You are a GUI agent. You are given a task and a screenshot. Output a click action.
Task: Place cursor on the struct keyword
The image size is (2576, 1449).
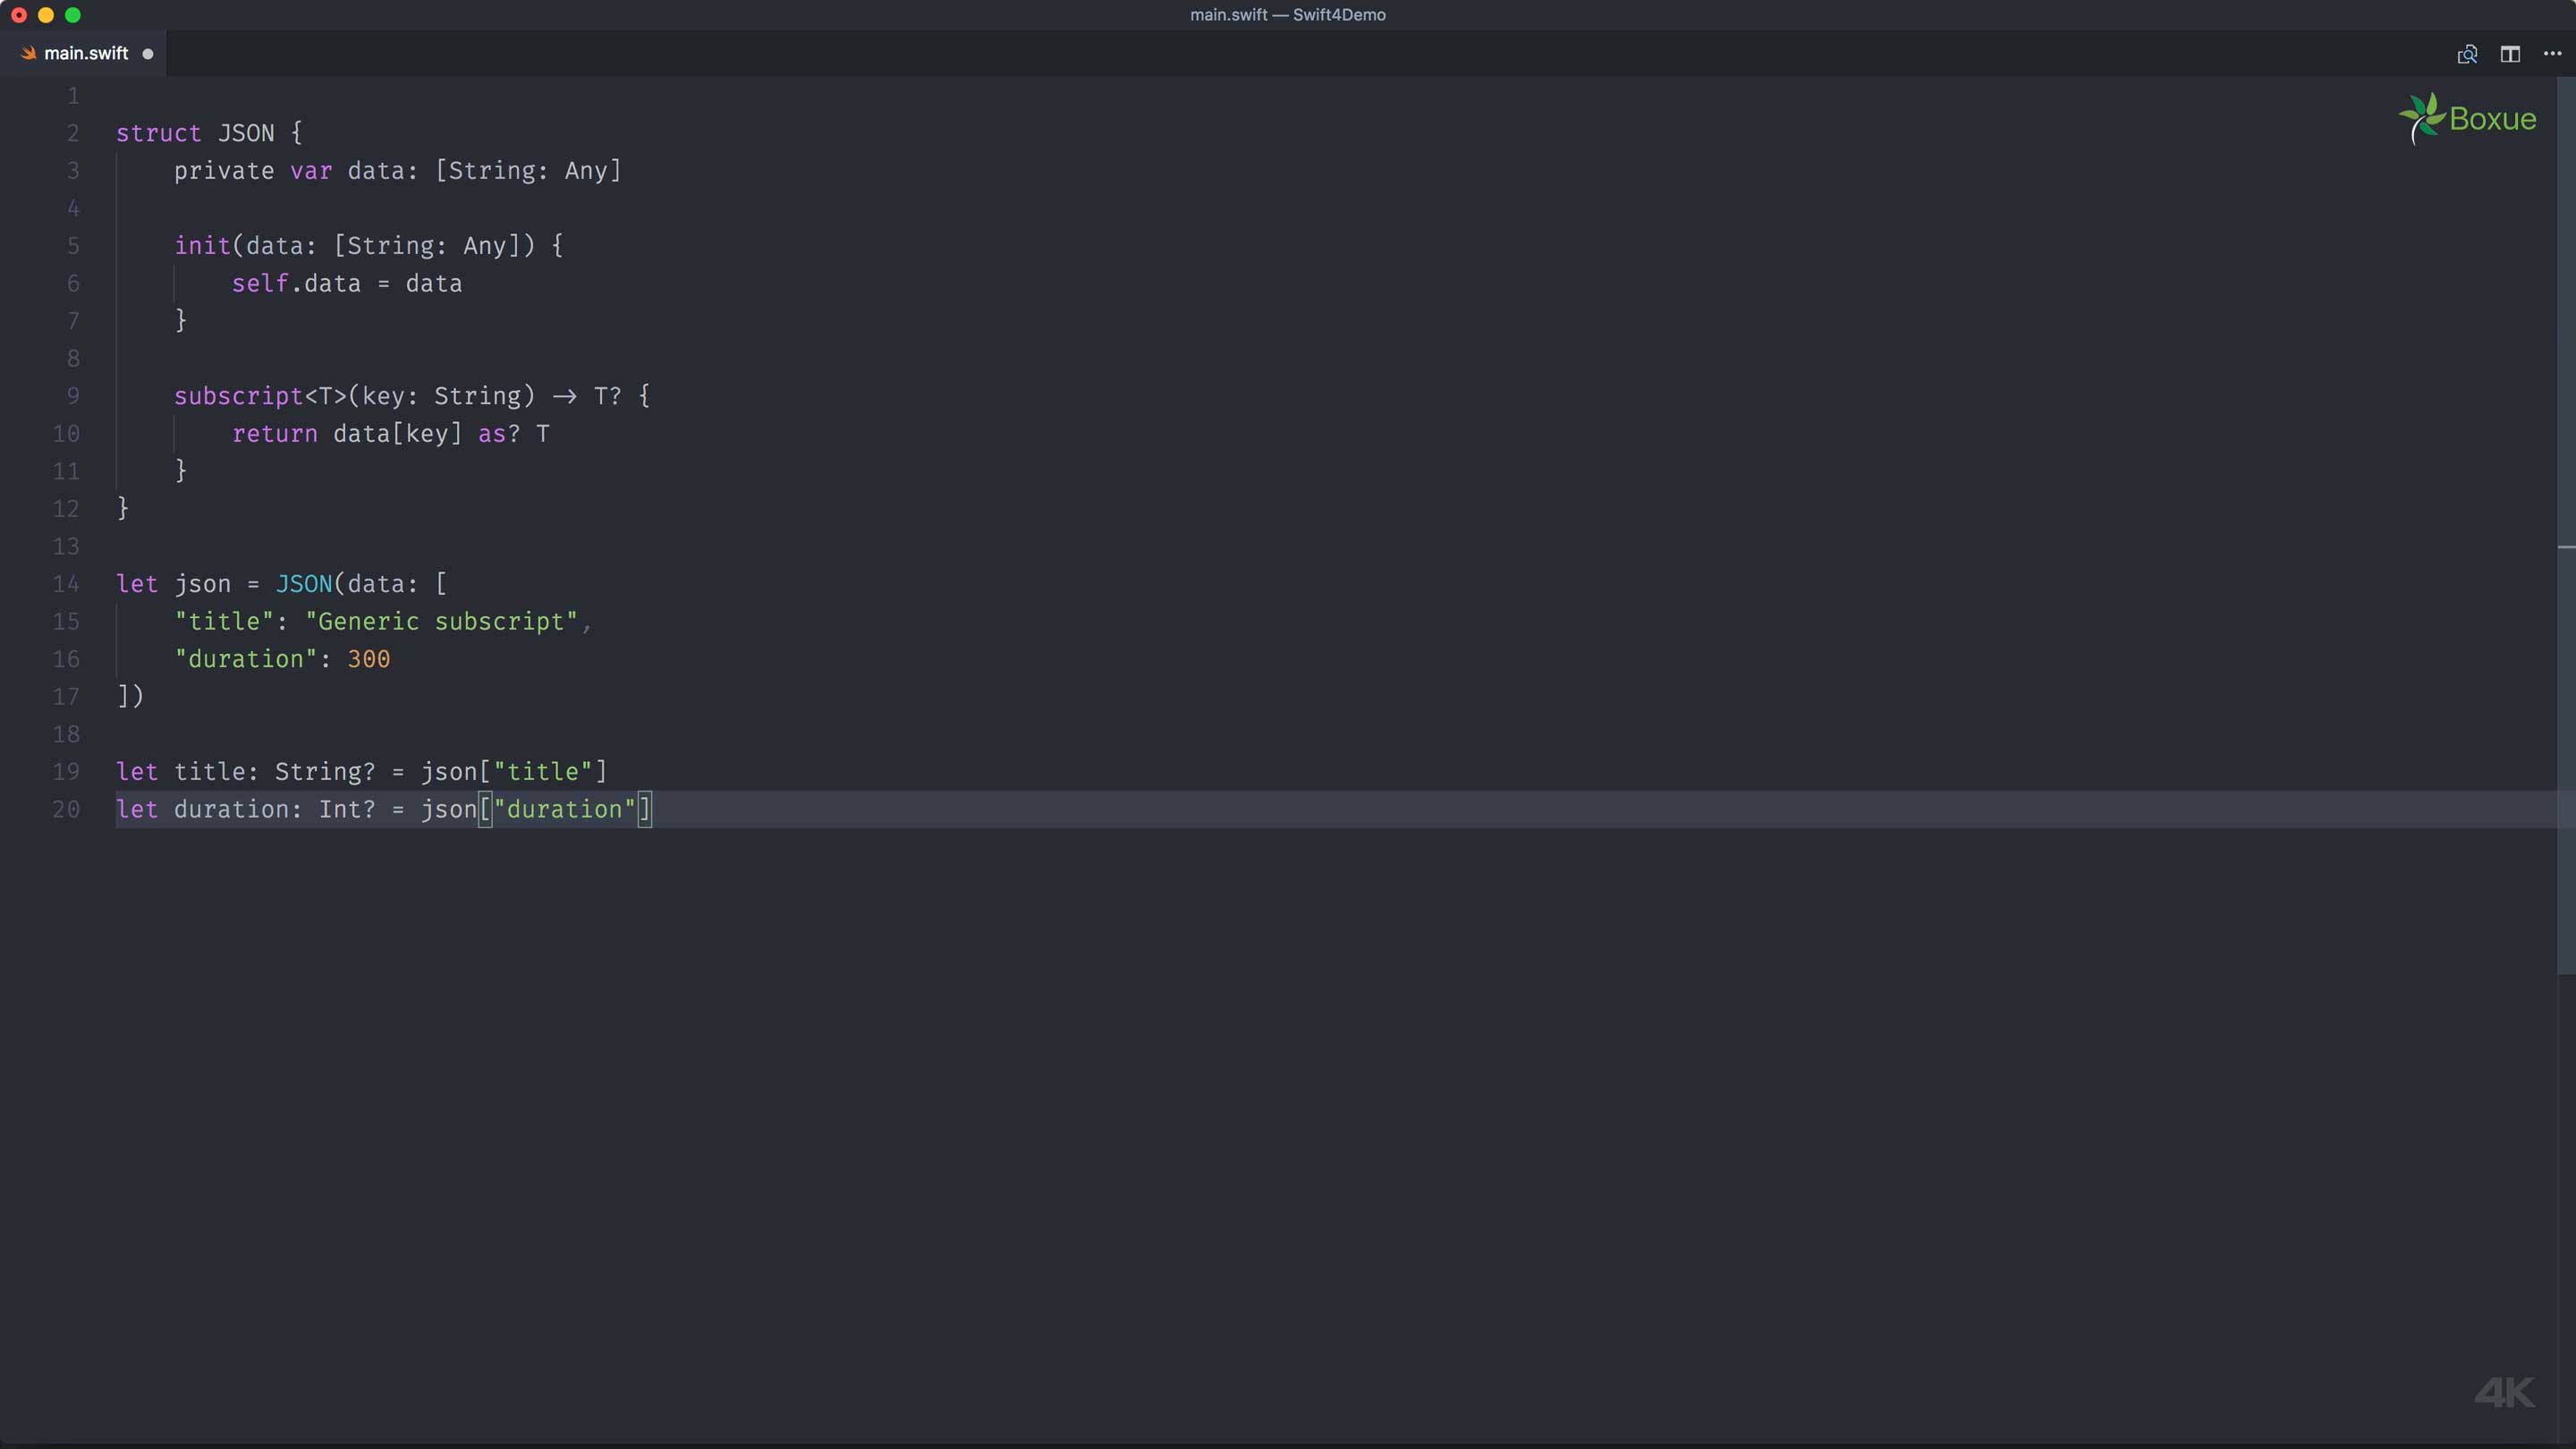click(158, 133)
